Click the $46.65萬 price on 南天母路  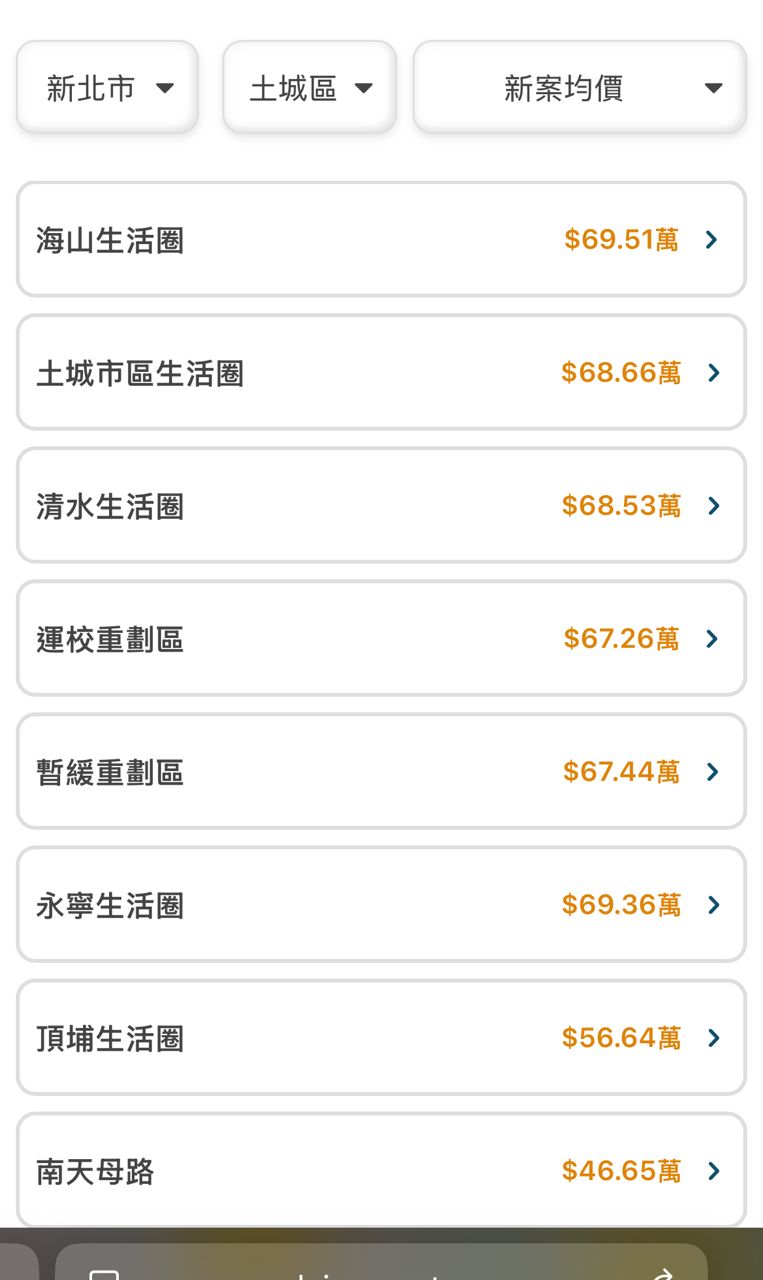621,1171
